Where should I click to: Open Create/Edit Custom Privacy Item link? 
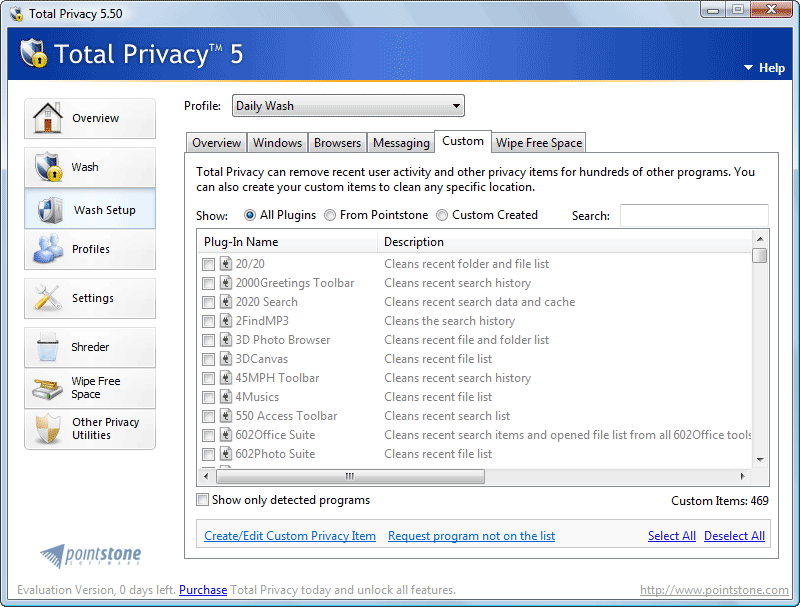(290, 536)
